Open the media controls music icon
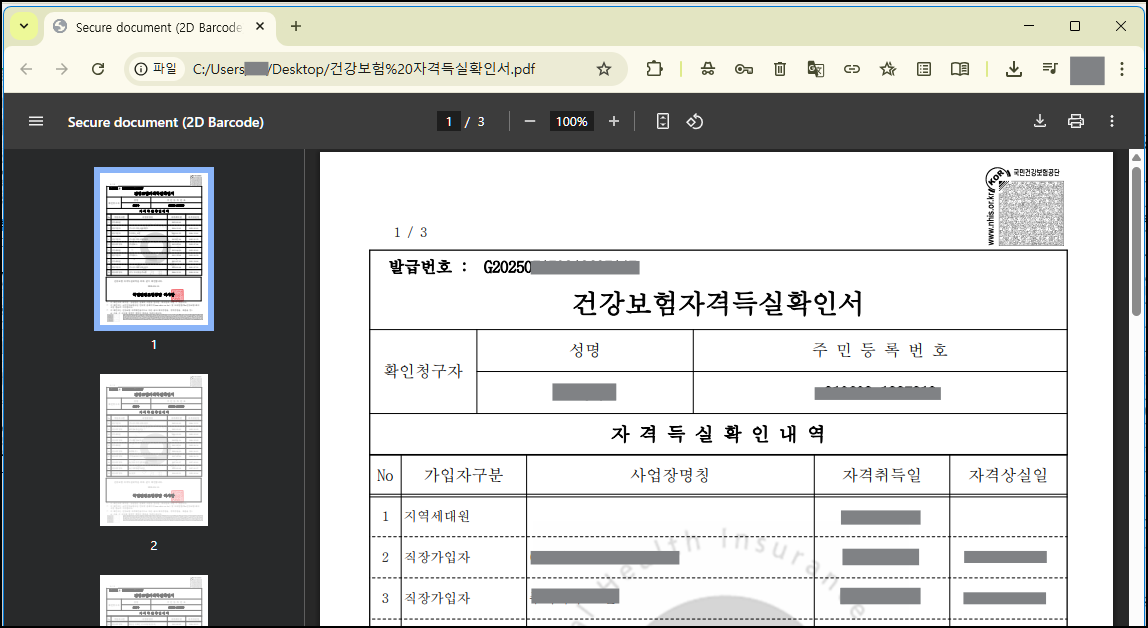This screenshot has height=628, width=1148. (x=1050, y=69)
